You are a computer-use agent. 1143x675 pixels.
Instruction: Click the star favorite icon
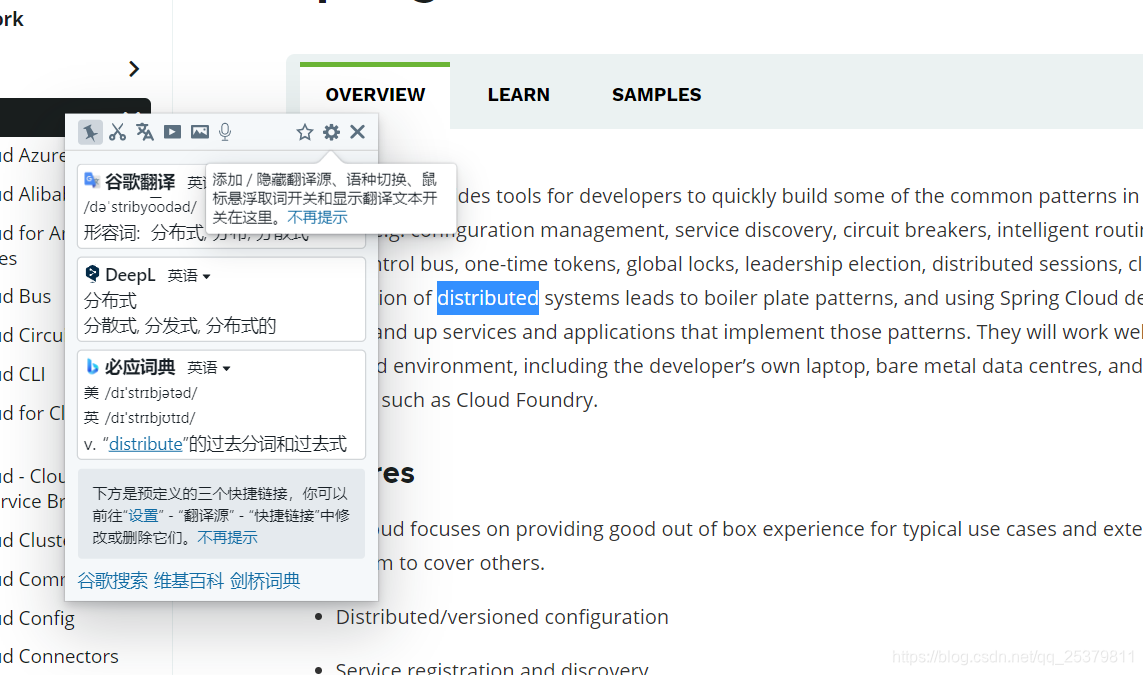pos(305,132)
